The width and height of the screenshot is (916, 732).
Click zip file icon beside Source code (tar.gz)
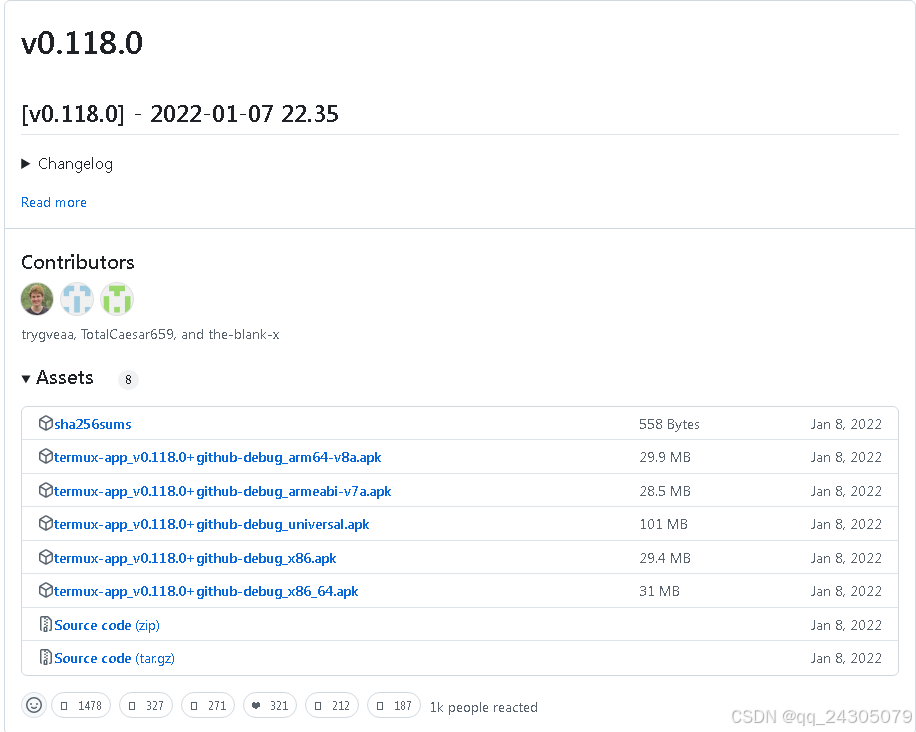(46, 657)
